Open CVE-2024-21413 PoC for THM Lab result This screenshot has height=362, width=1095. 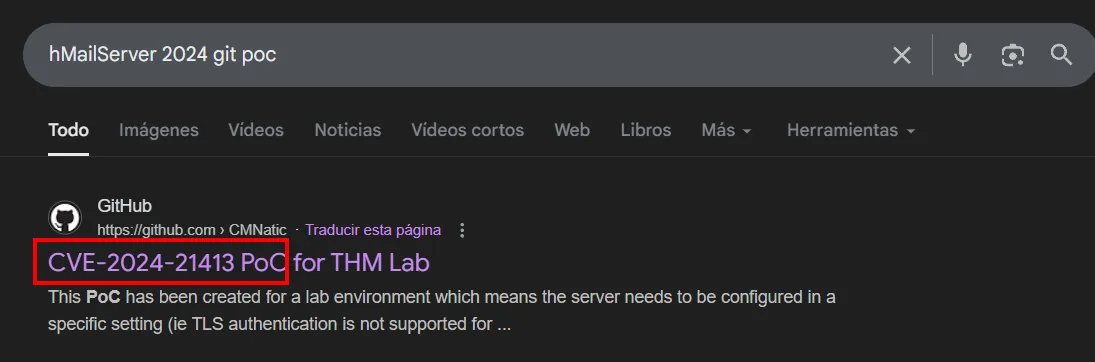coord(238,263)
